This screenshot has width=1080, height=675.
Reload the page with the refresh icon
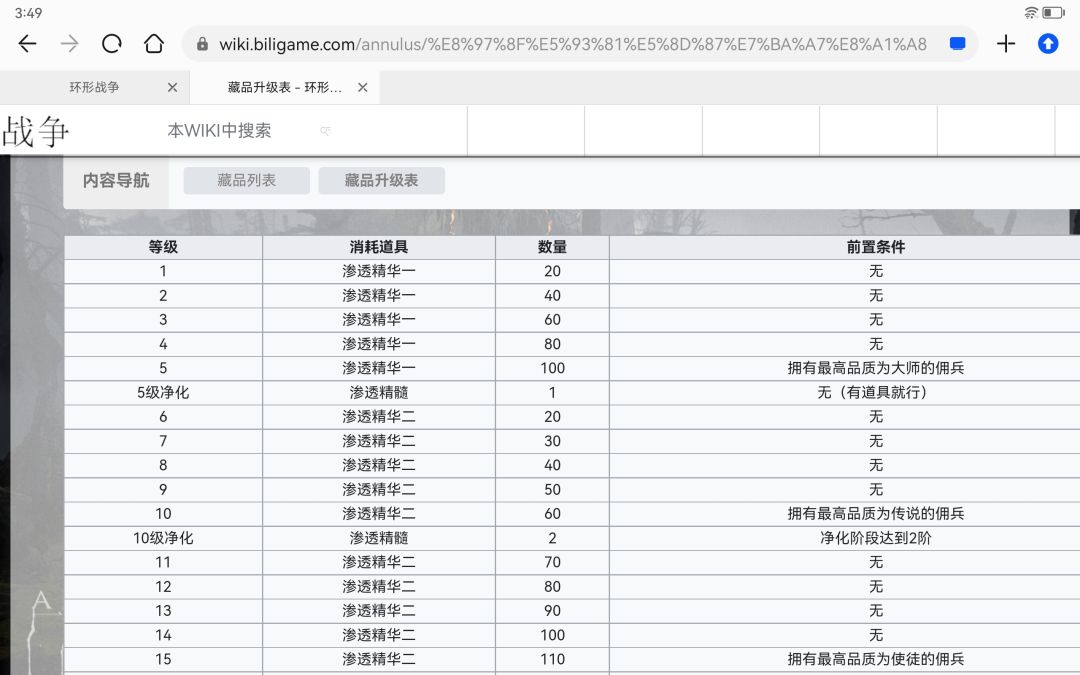[112, 44]
